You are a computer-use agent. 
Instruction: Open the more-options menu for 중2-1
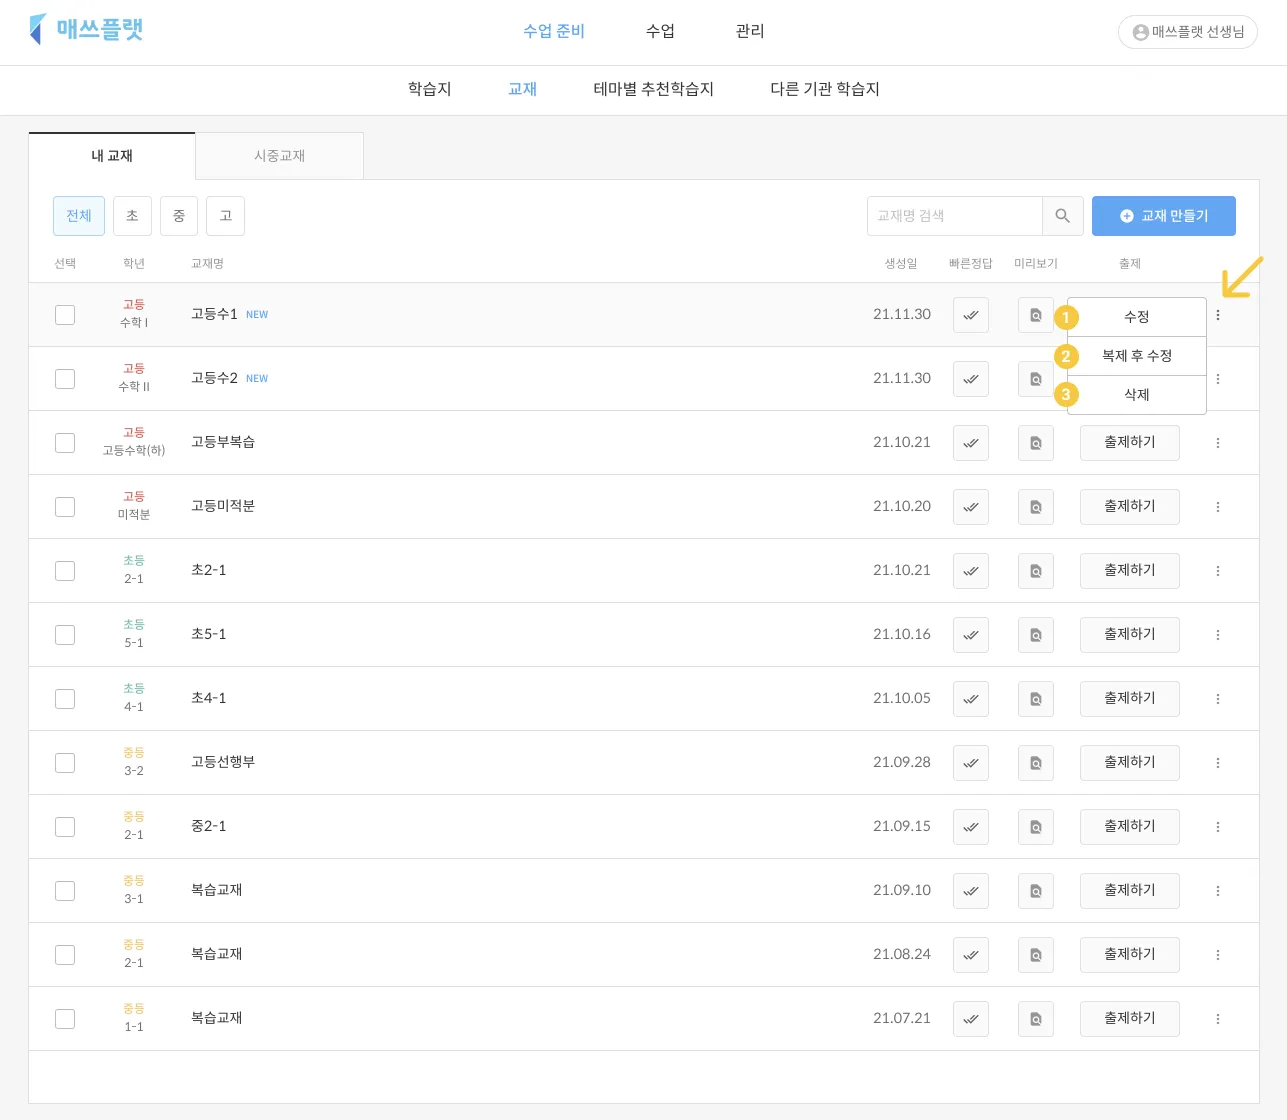tap(1218, 827)
